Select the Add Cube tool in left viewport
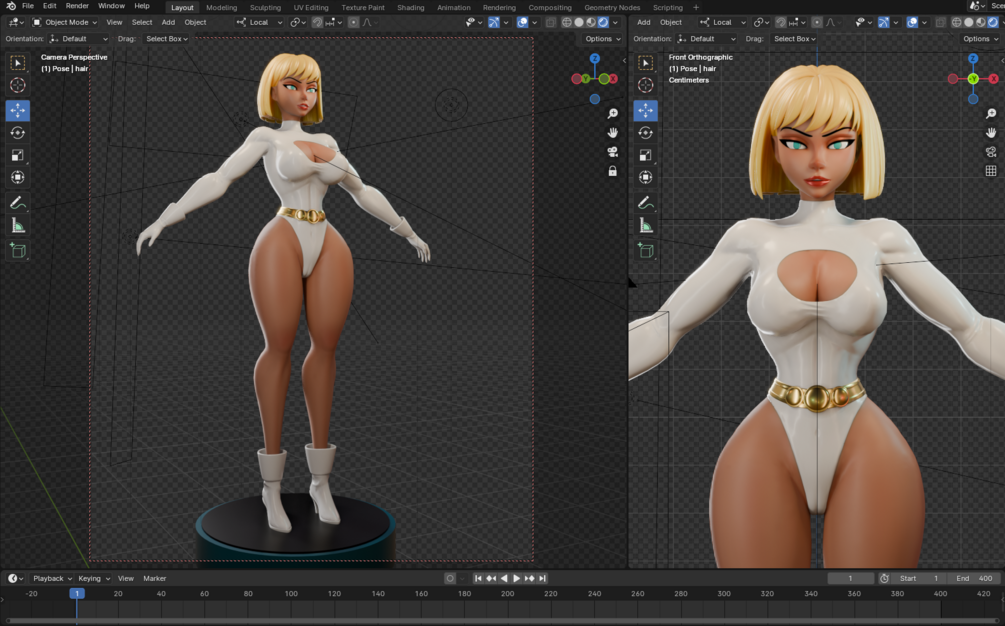The image size is (1005, 626). tap(17, 251)
